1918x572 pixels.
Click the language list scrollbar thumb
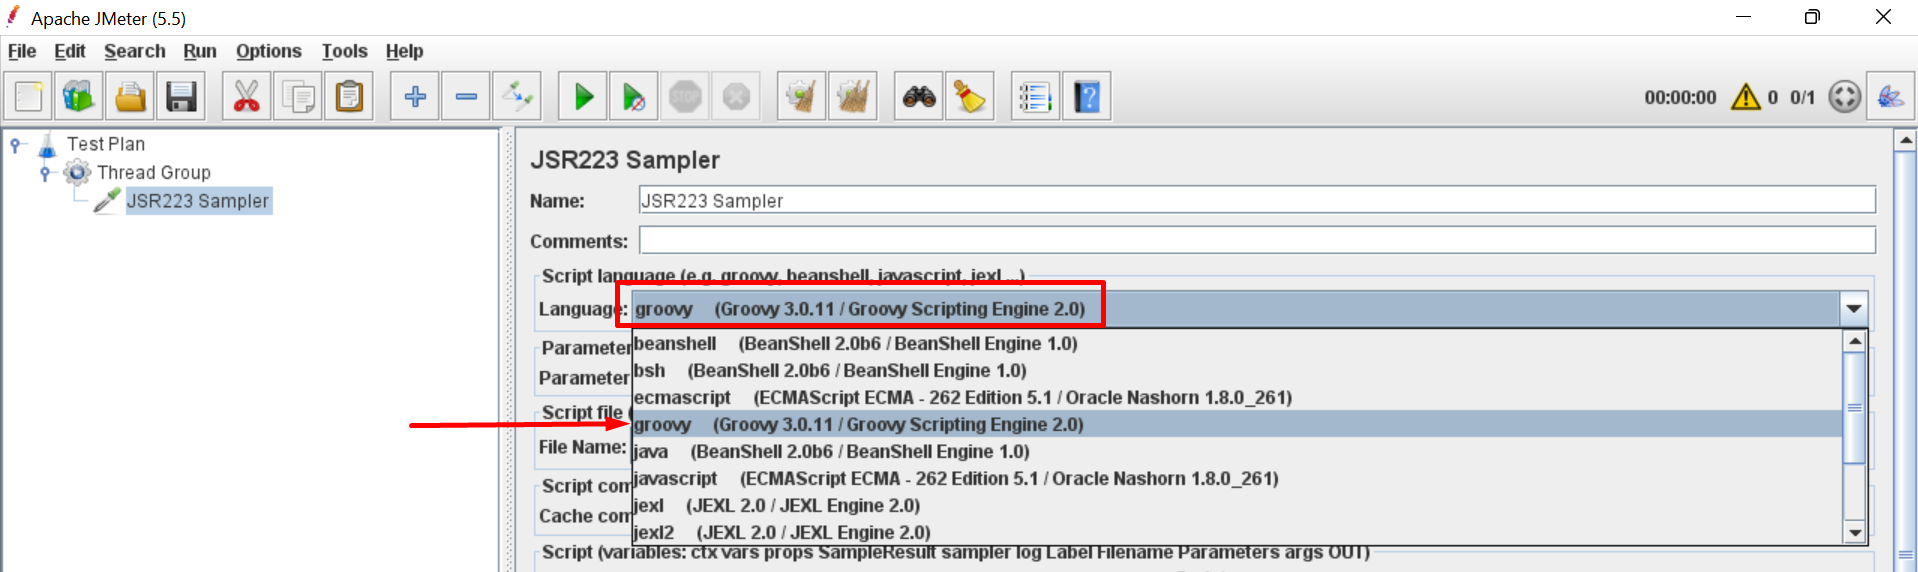[x=1855, y=408]
